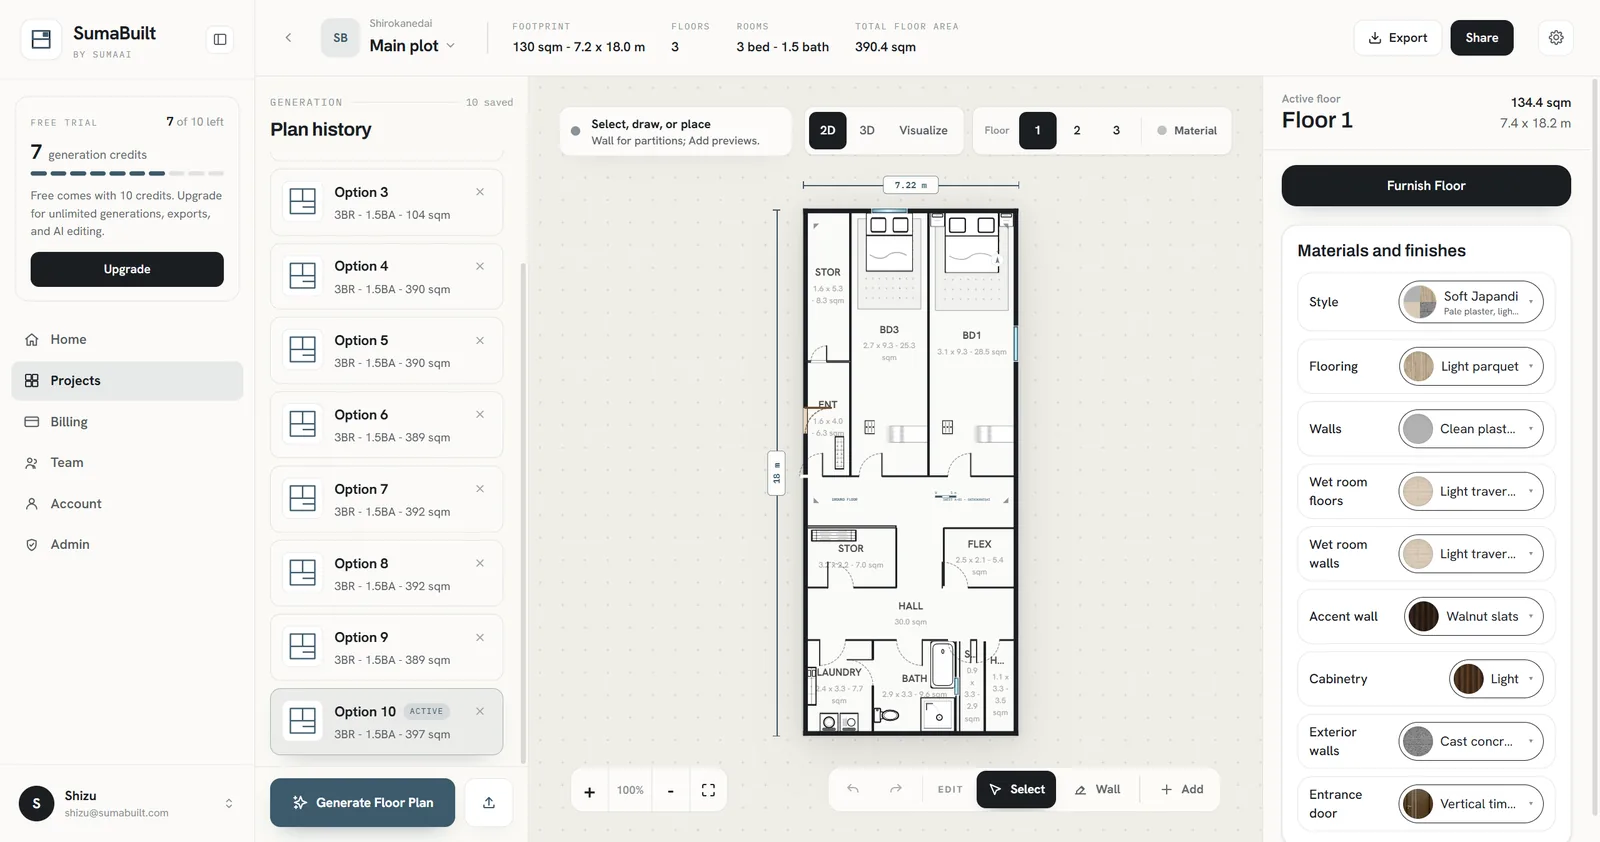Open Projects in sidebar
The width and height of the screenshot is (1600, 842).
click(127, 381)
